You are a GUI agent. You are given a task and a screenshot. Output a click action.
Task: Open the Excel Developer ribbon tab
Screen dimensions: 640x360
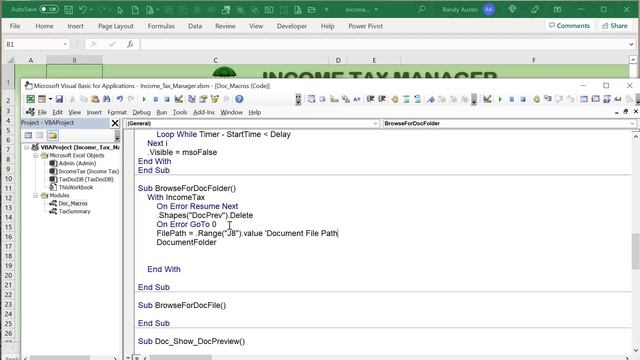tap(291, 26)
